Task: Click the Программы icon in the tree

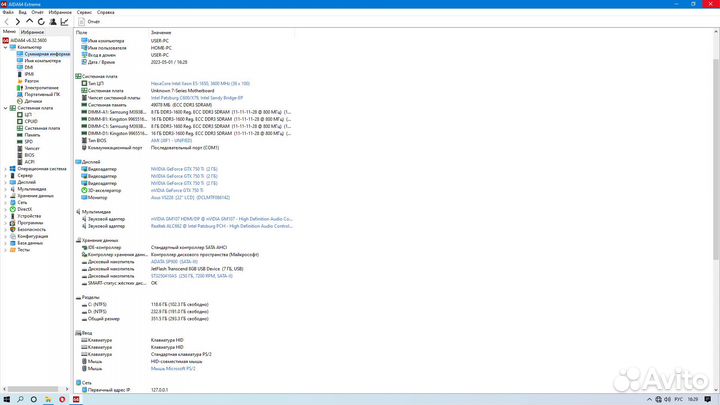Action: [x=12, y=223]
